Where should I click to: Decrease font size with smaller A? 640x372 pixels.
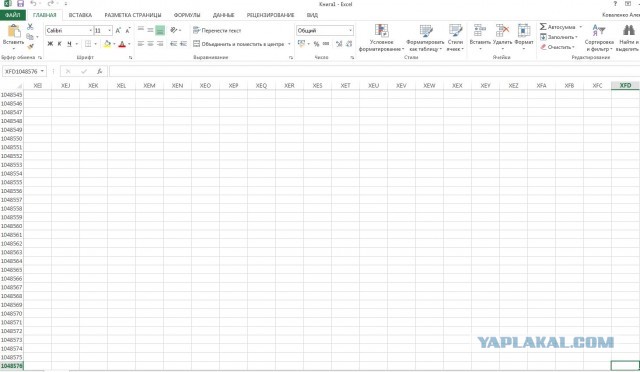[x=128, y=31]
